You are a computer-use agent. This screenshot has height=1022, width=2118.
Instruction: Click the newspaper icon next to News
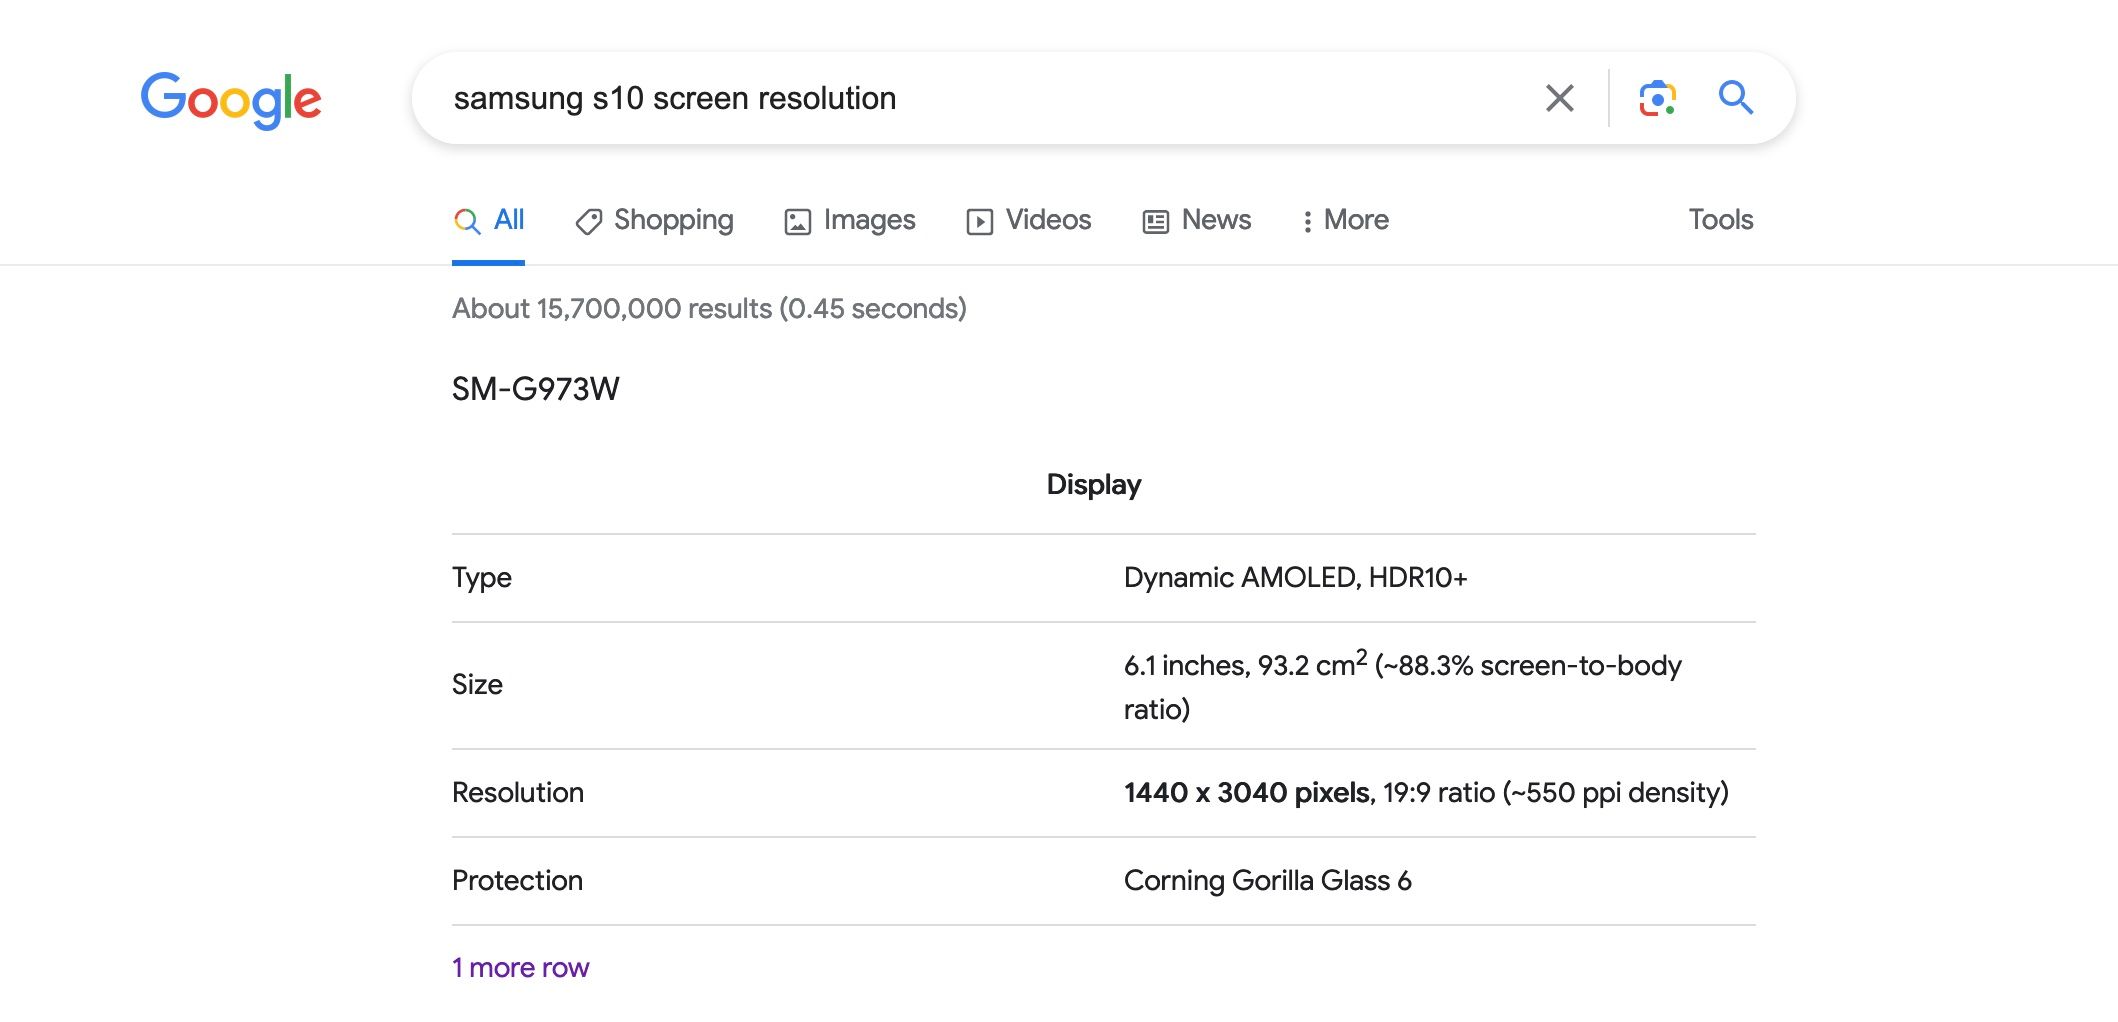pyautogui.click(x=1155, y=220)
